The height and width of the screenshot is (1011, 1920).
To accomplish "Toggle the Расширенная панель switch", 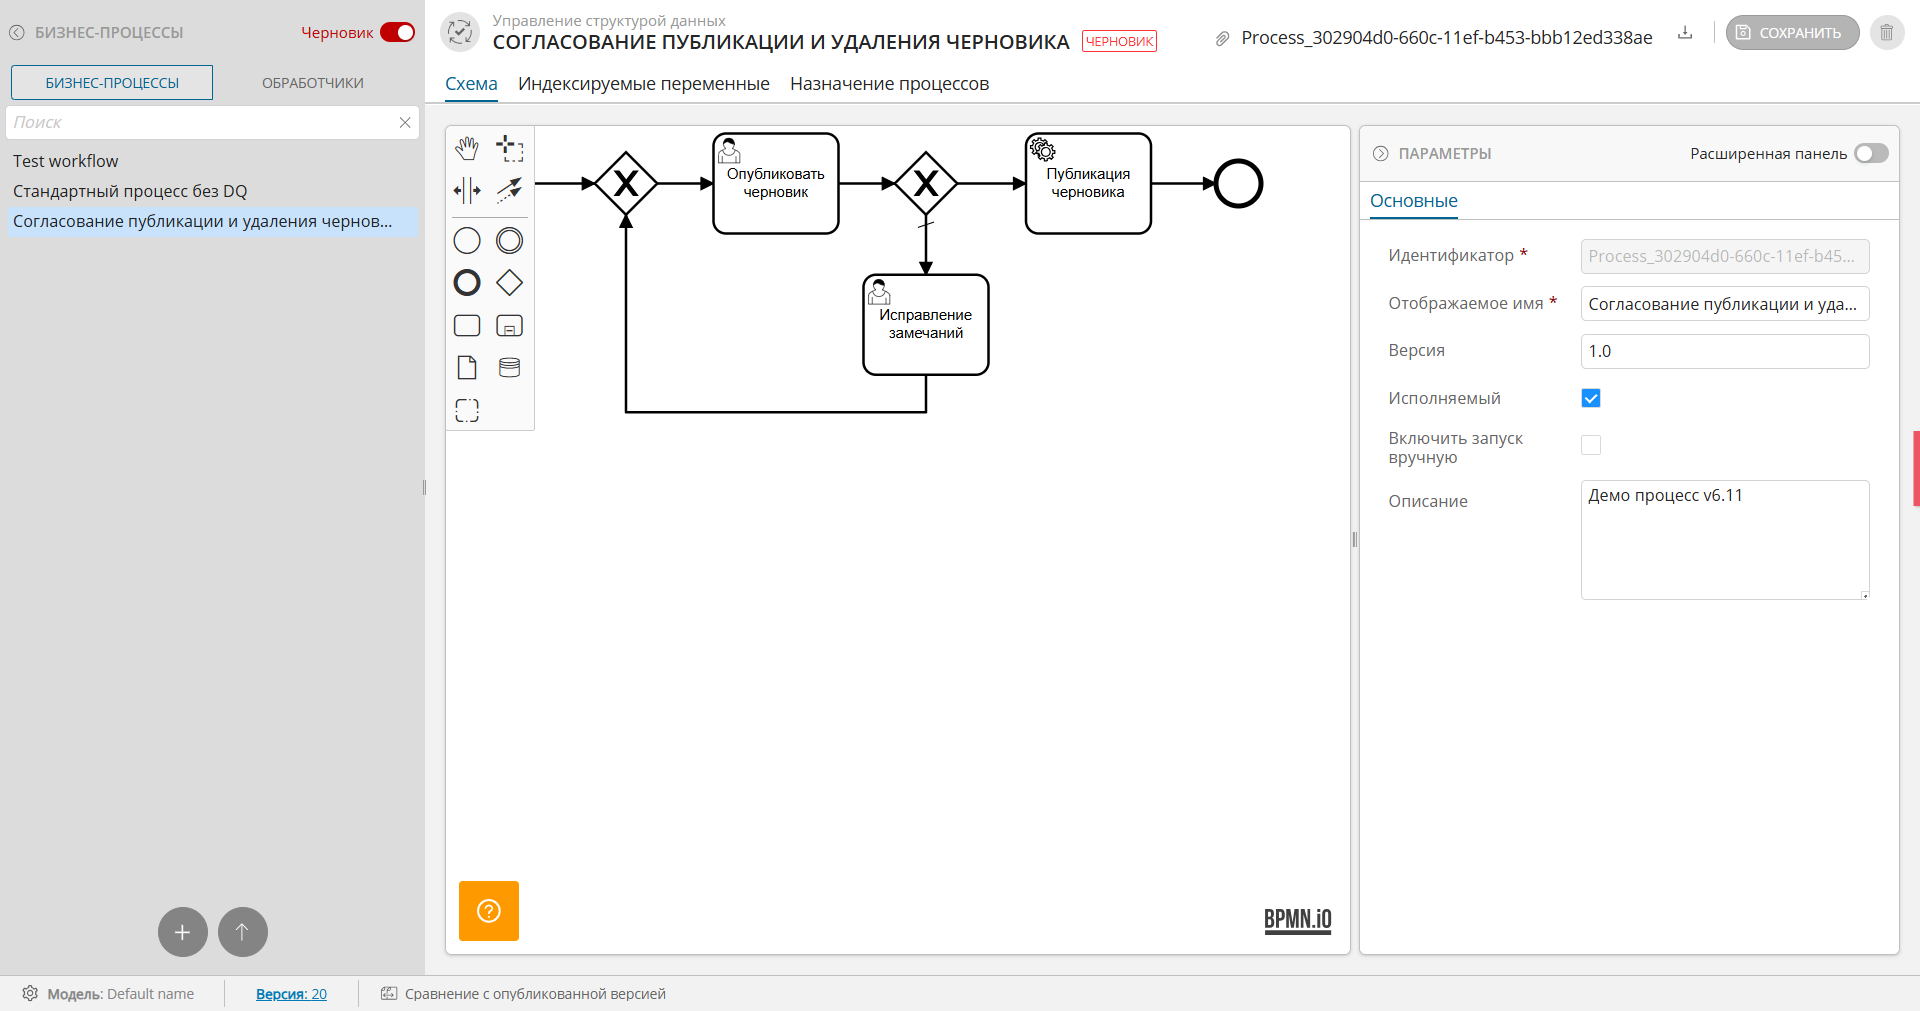I will [x=1871, y=153].
